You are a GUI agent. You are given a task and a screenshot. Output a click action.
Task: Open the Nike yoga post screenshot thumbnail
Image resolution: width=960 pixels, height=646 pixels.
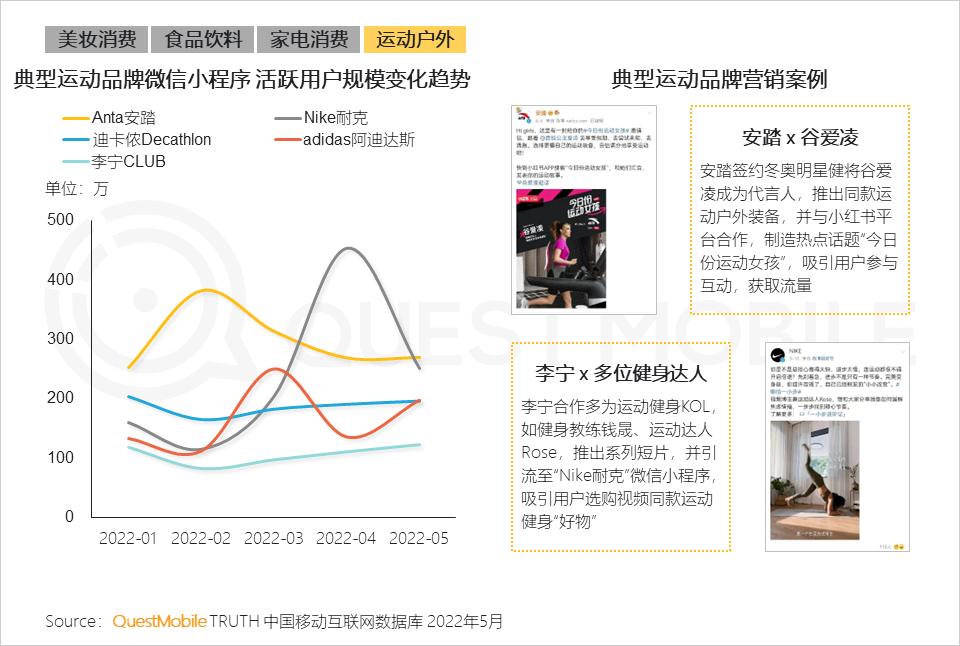837,447
